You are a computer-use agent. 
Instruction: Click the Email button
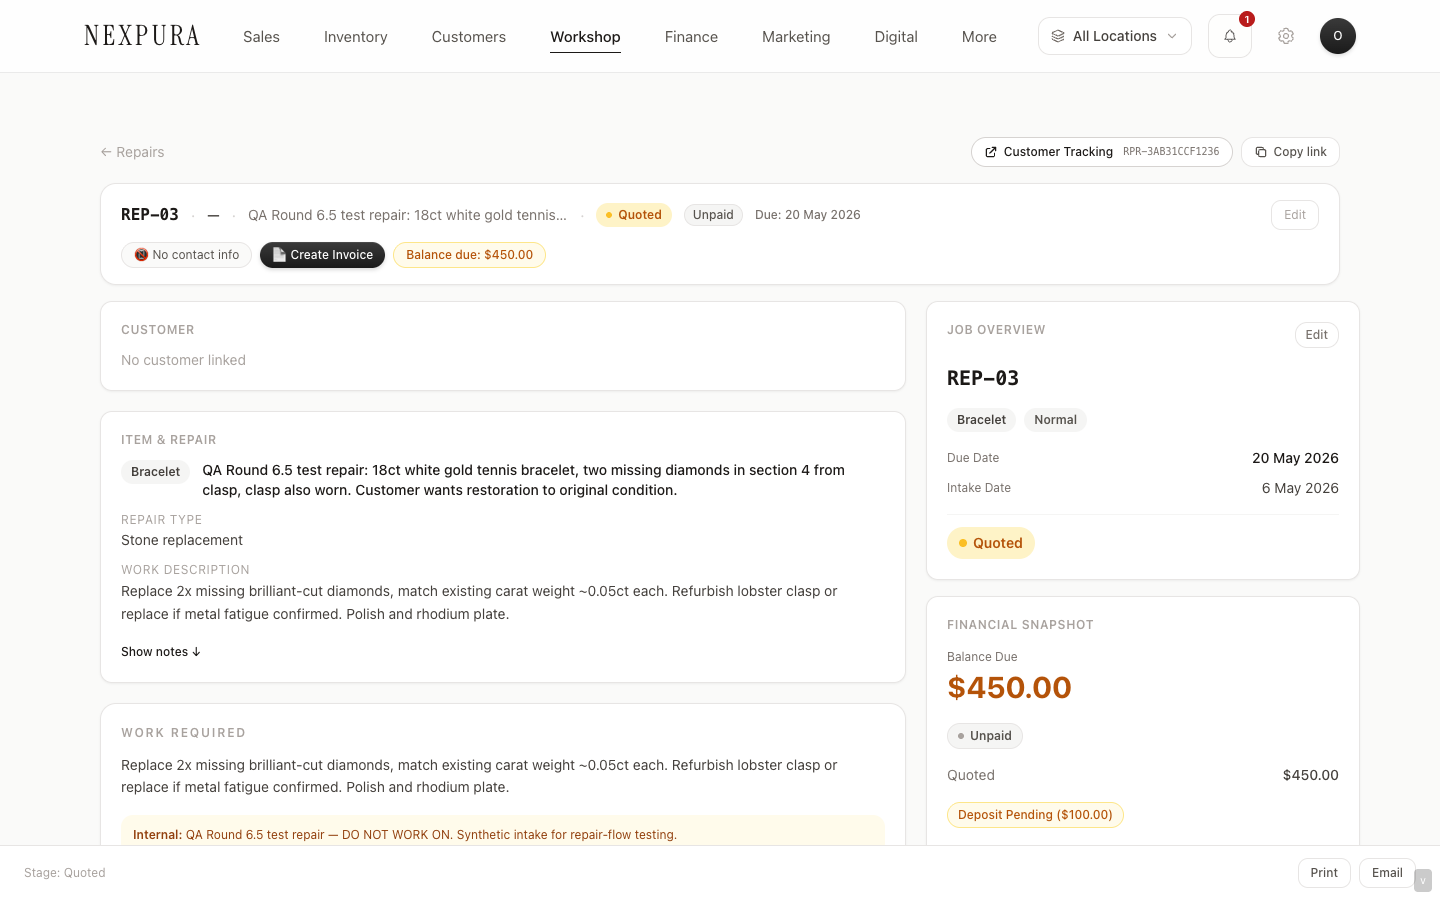(1387, 873)
